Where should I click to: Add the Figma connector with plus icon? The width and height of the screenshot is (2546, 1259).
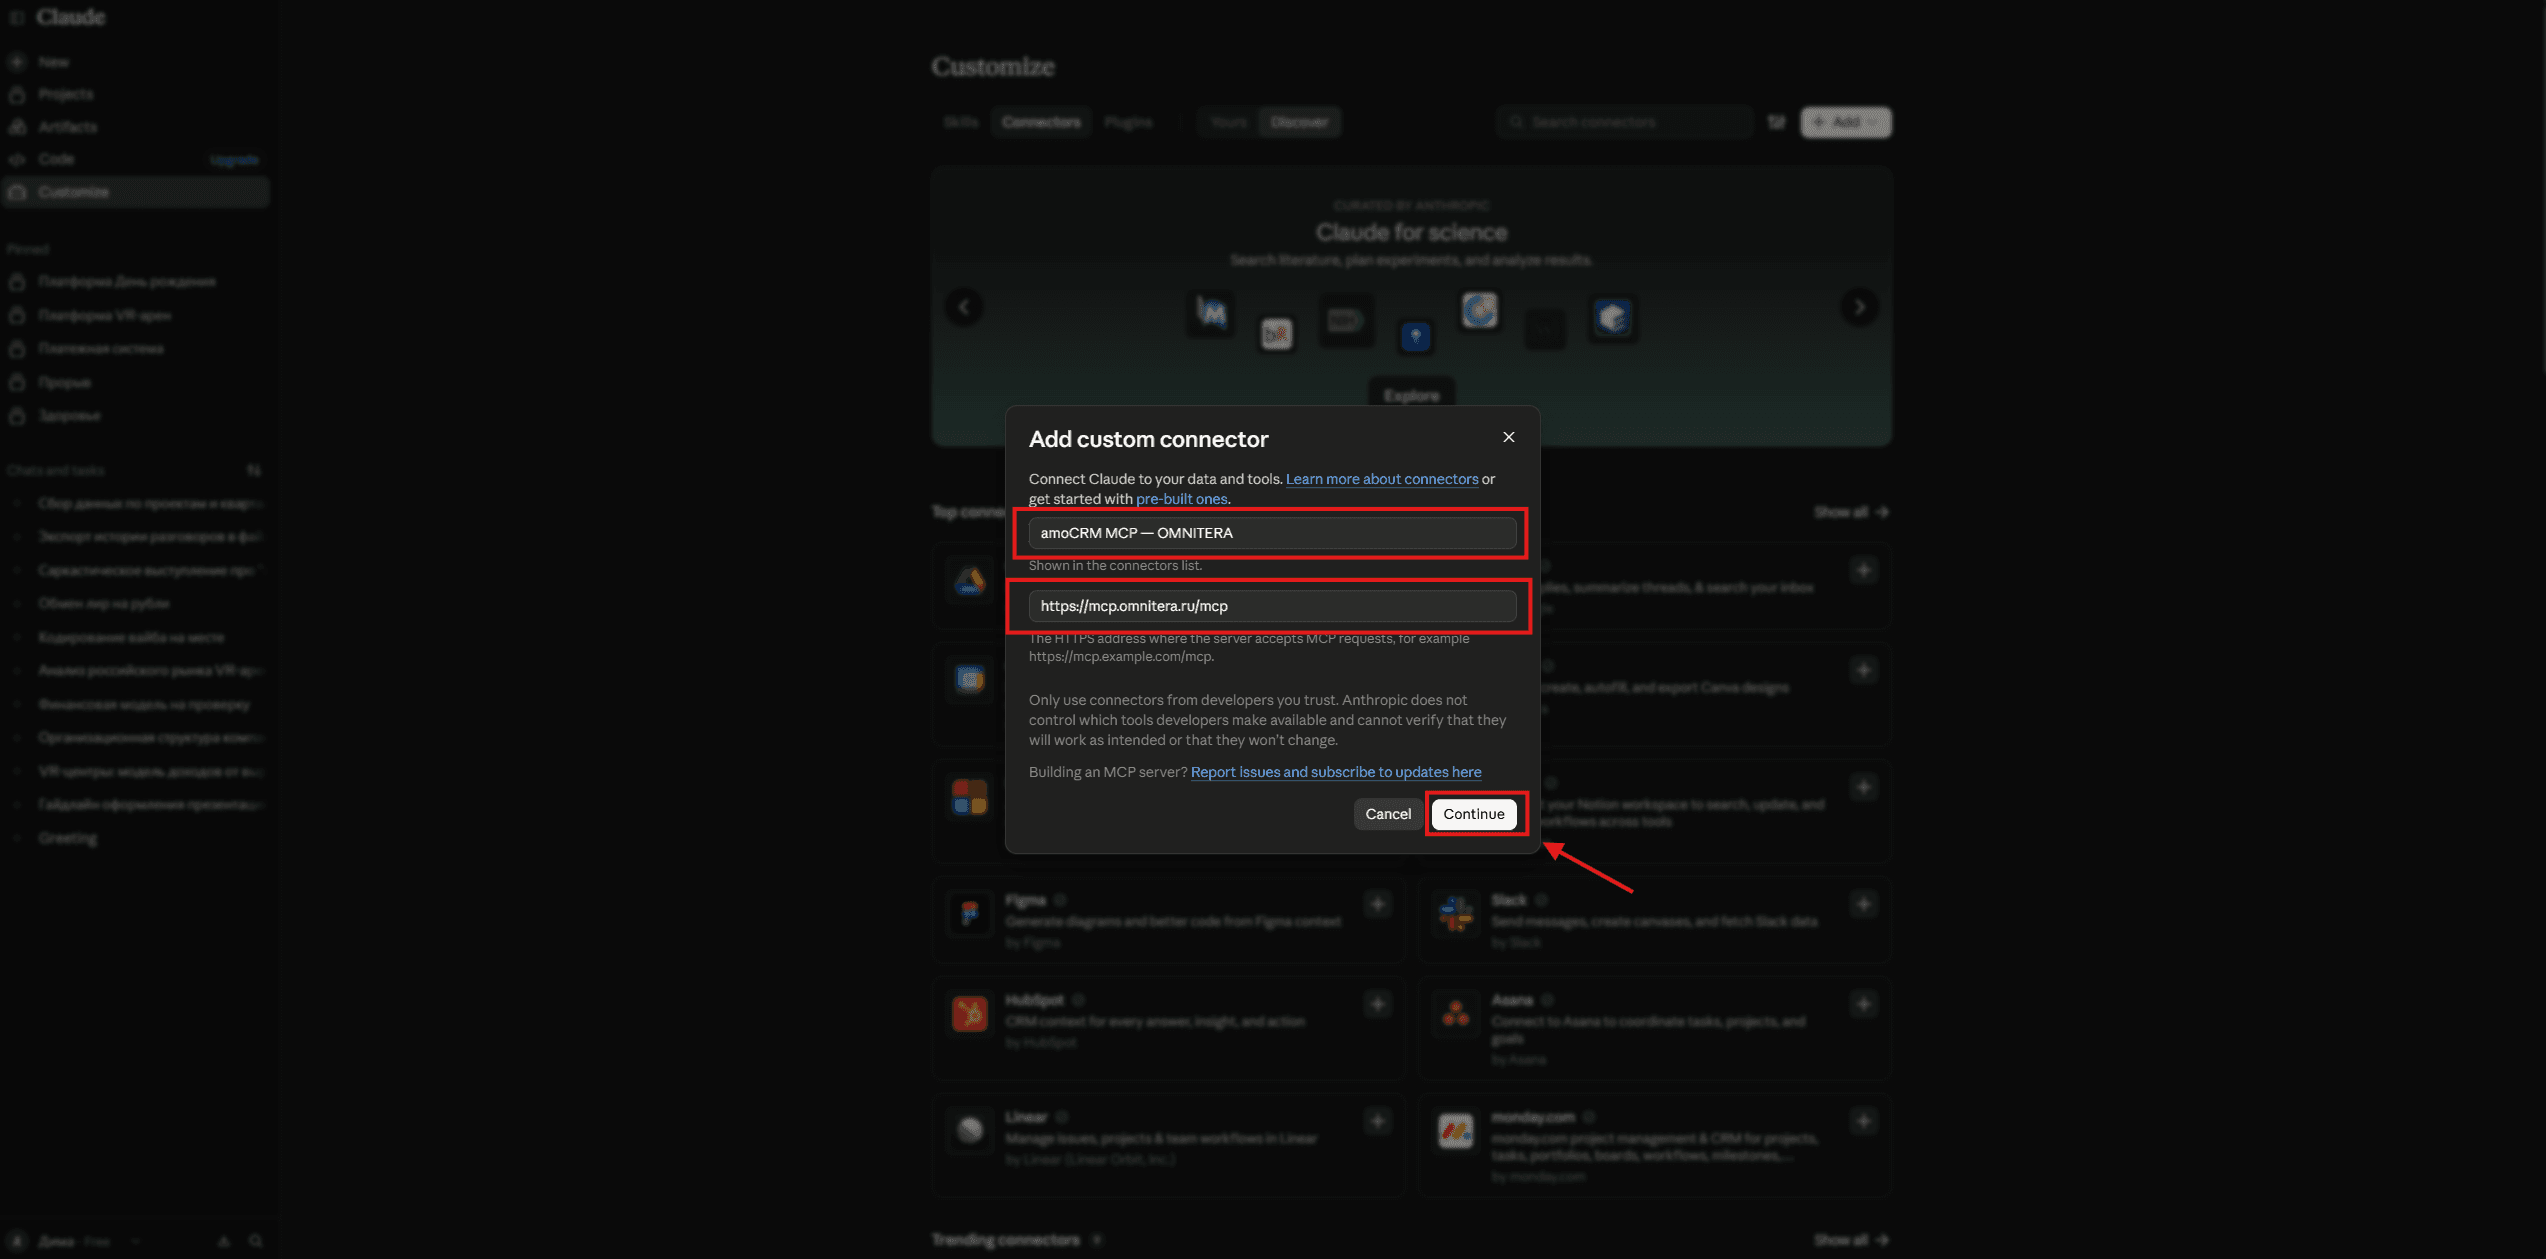pyautogui.click(x=1377, y=904)
